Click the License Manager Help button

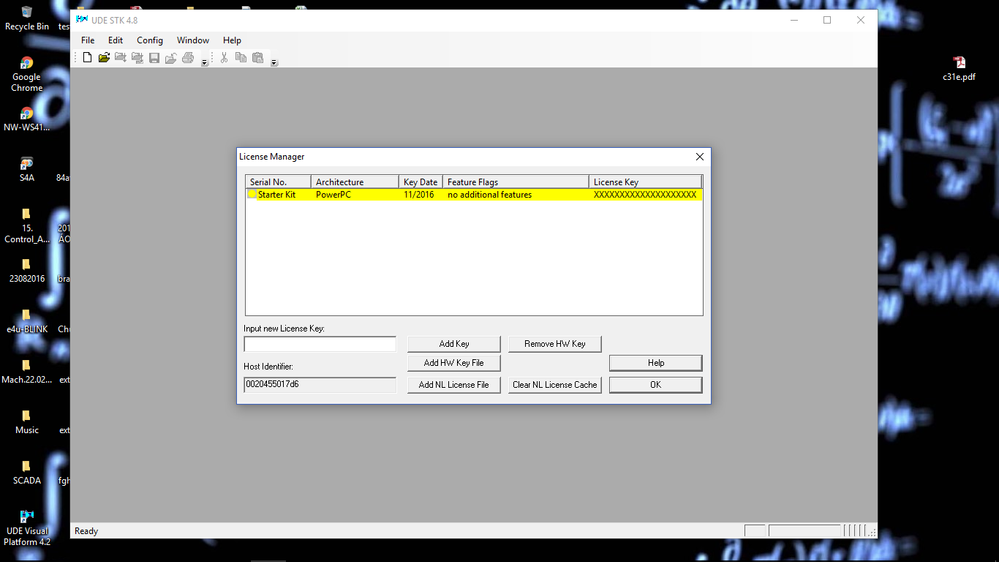coord(656,363)
